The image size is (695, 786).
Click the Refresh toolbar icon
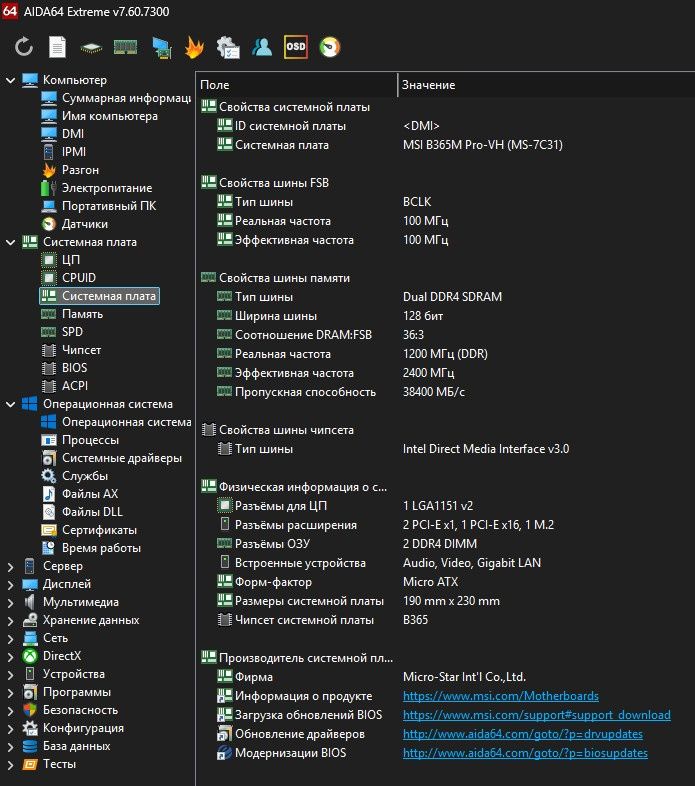click(24, 47)
